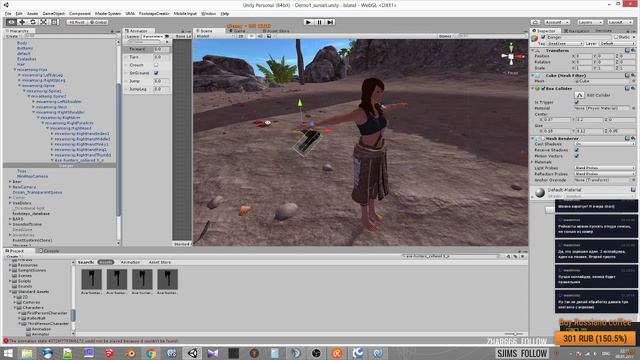Click the Global toggle button
Screen dimensions: 640x360
tap(98, 22)
